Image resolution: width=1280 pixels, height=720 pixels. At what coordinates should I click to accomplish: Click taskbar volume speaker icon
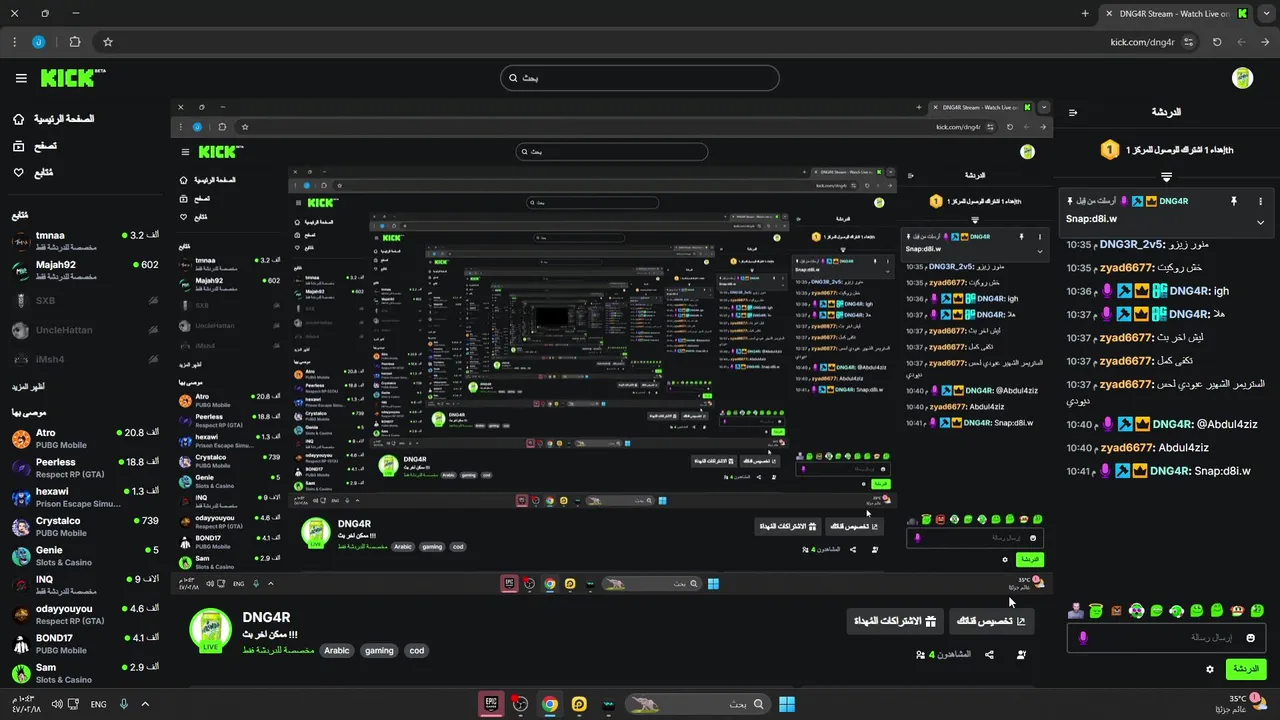pyautogui.click(x=57, y=704)
